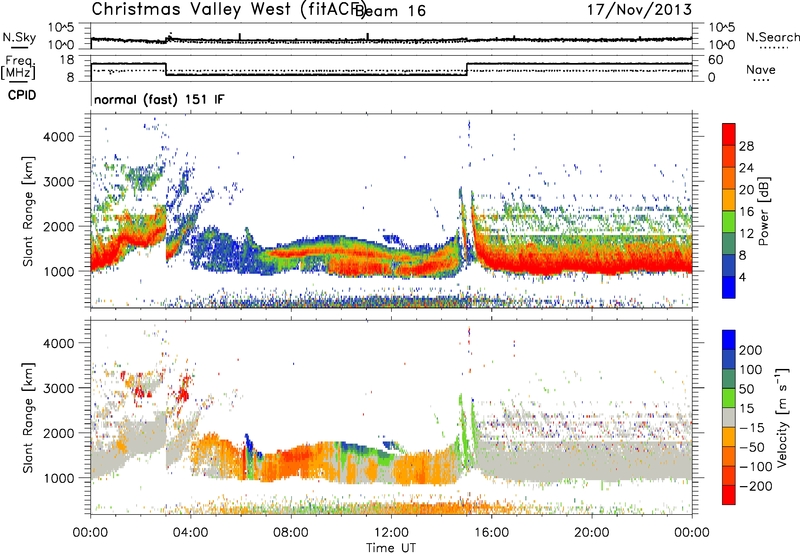
Task: Click the 'Beam 16' label
Action: point(390,11)
